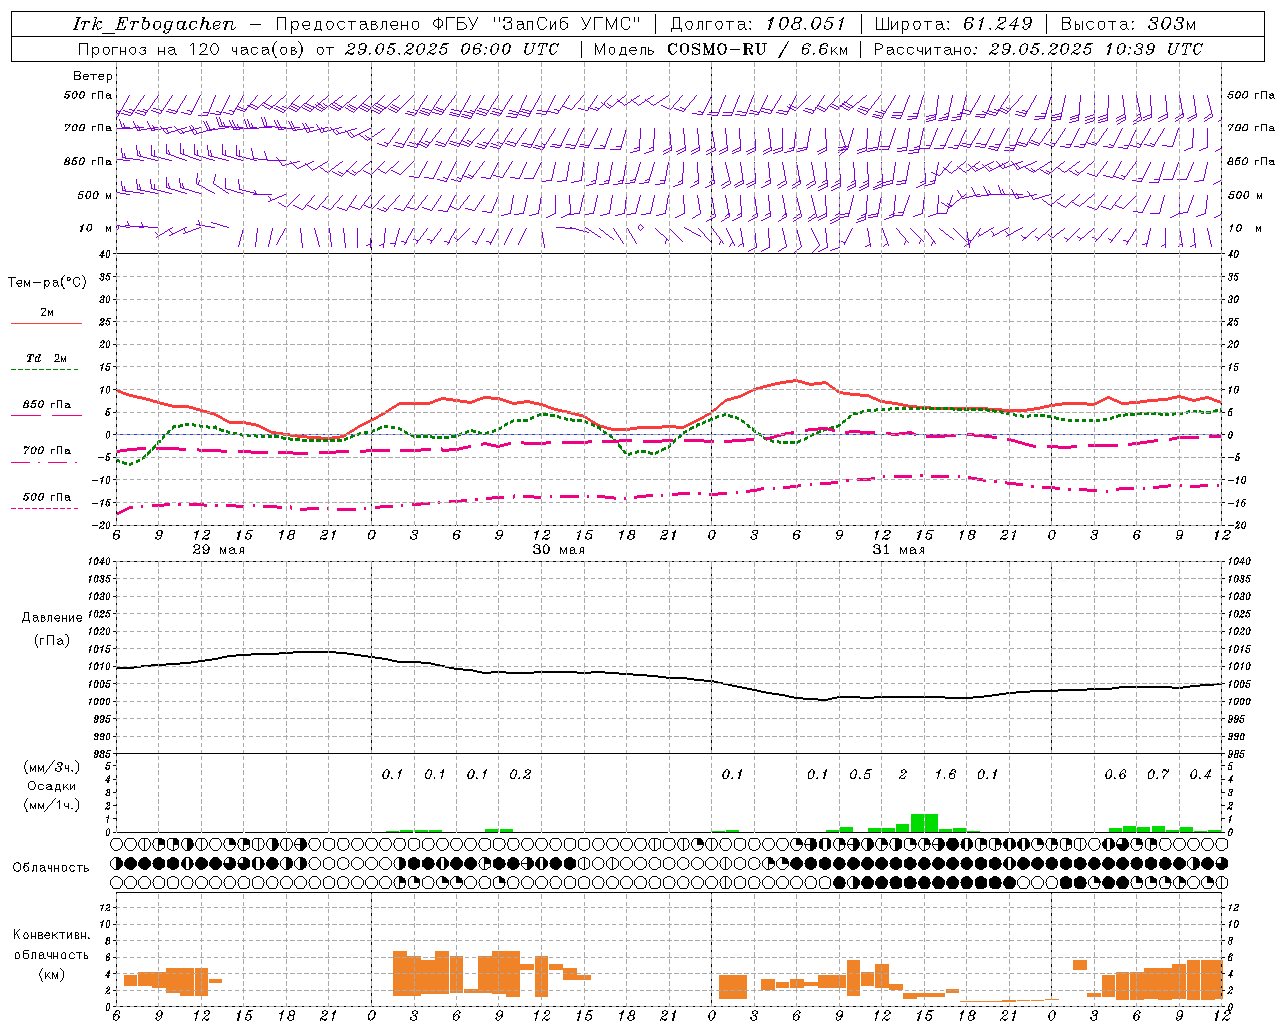This screenshot has width=1280, height=1024.
Task: Click the longitude value Долгота: 108.051
Action: (x=757, y=24)
